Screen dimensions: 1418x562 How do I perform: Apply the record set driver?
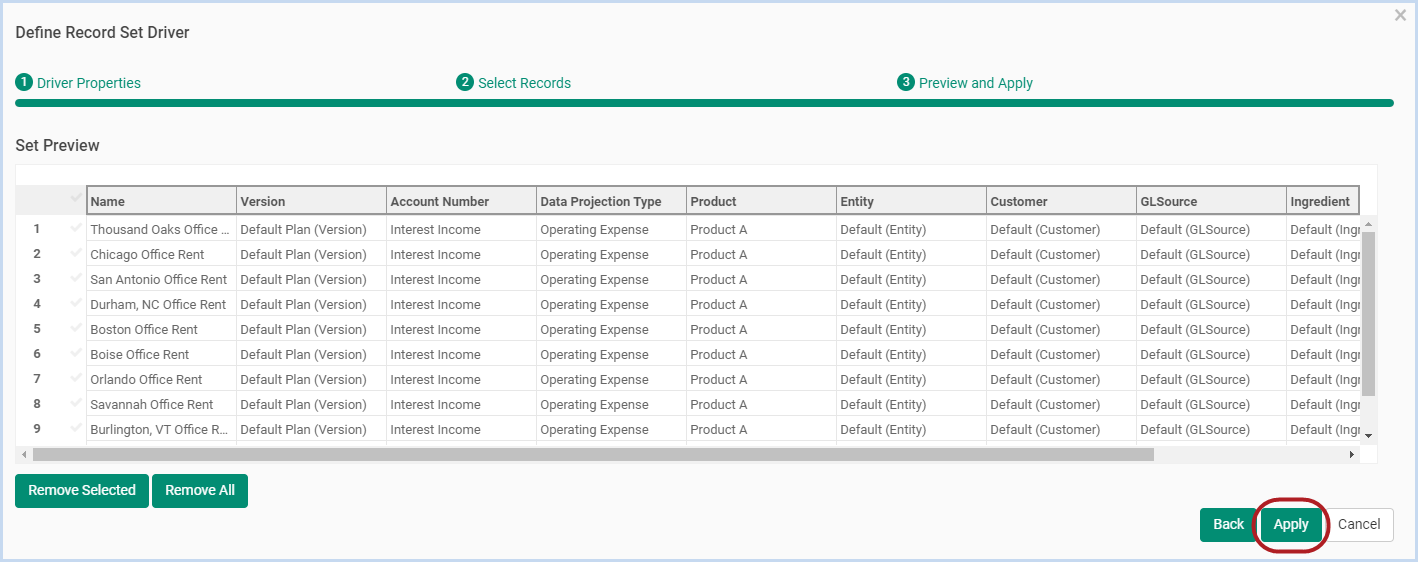(1291, 525)
